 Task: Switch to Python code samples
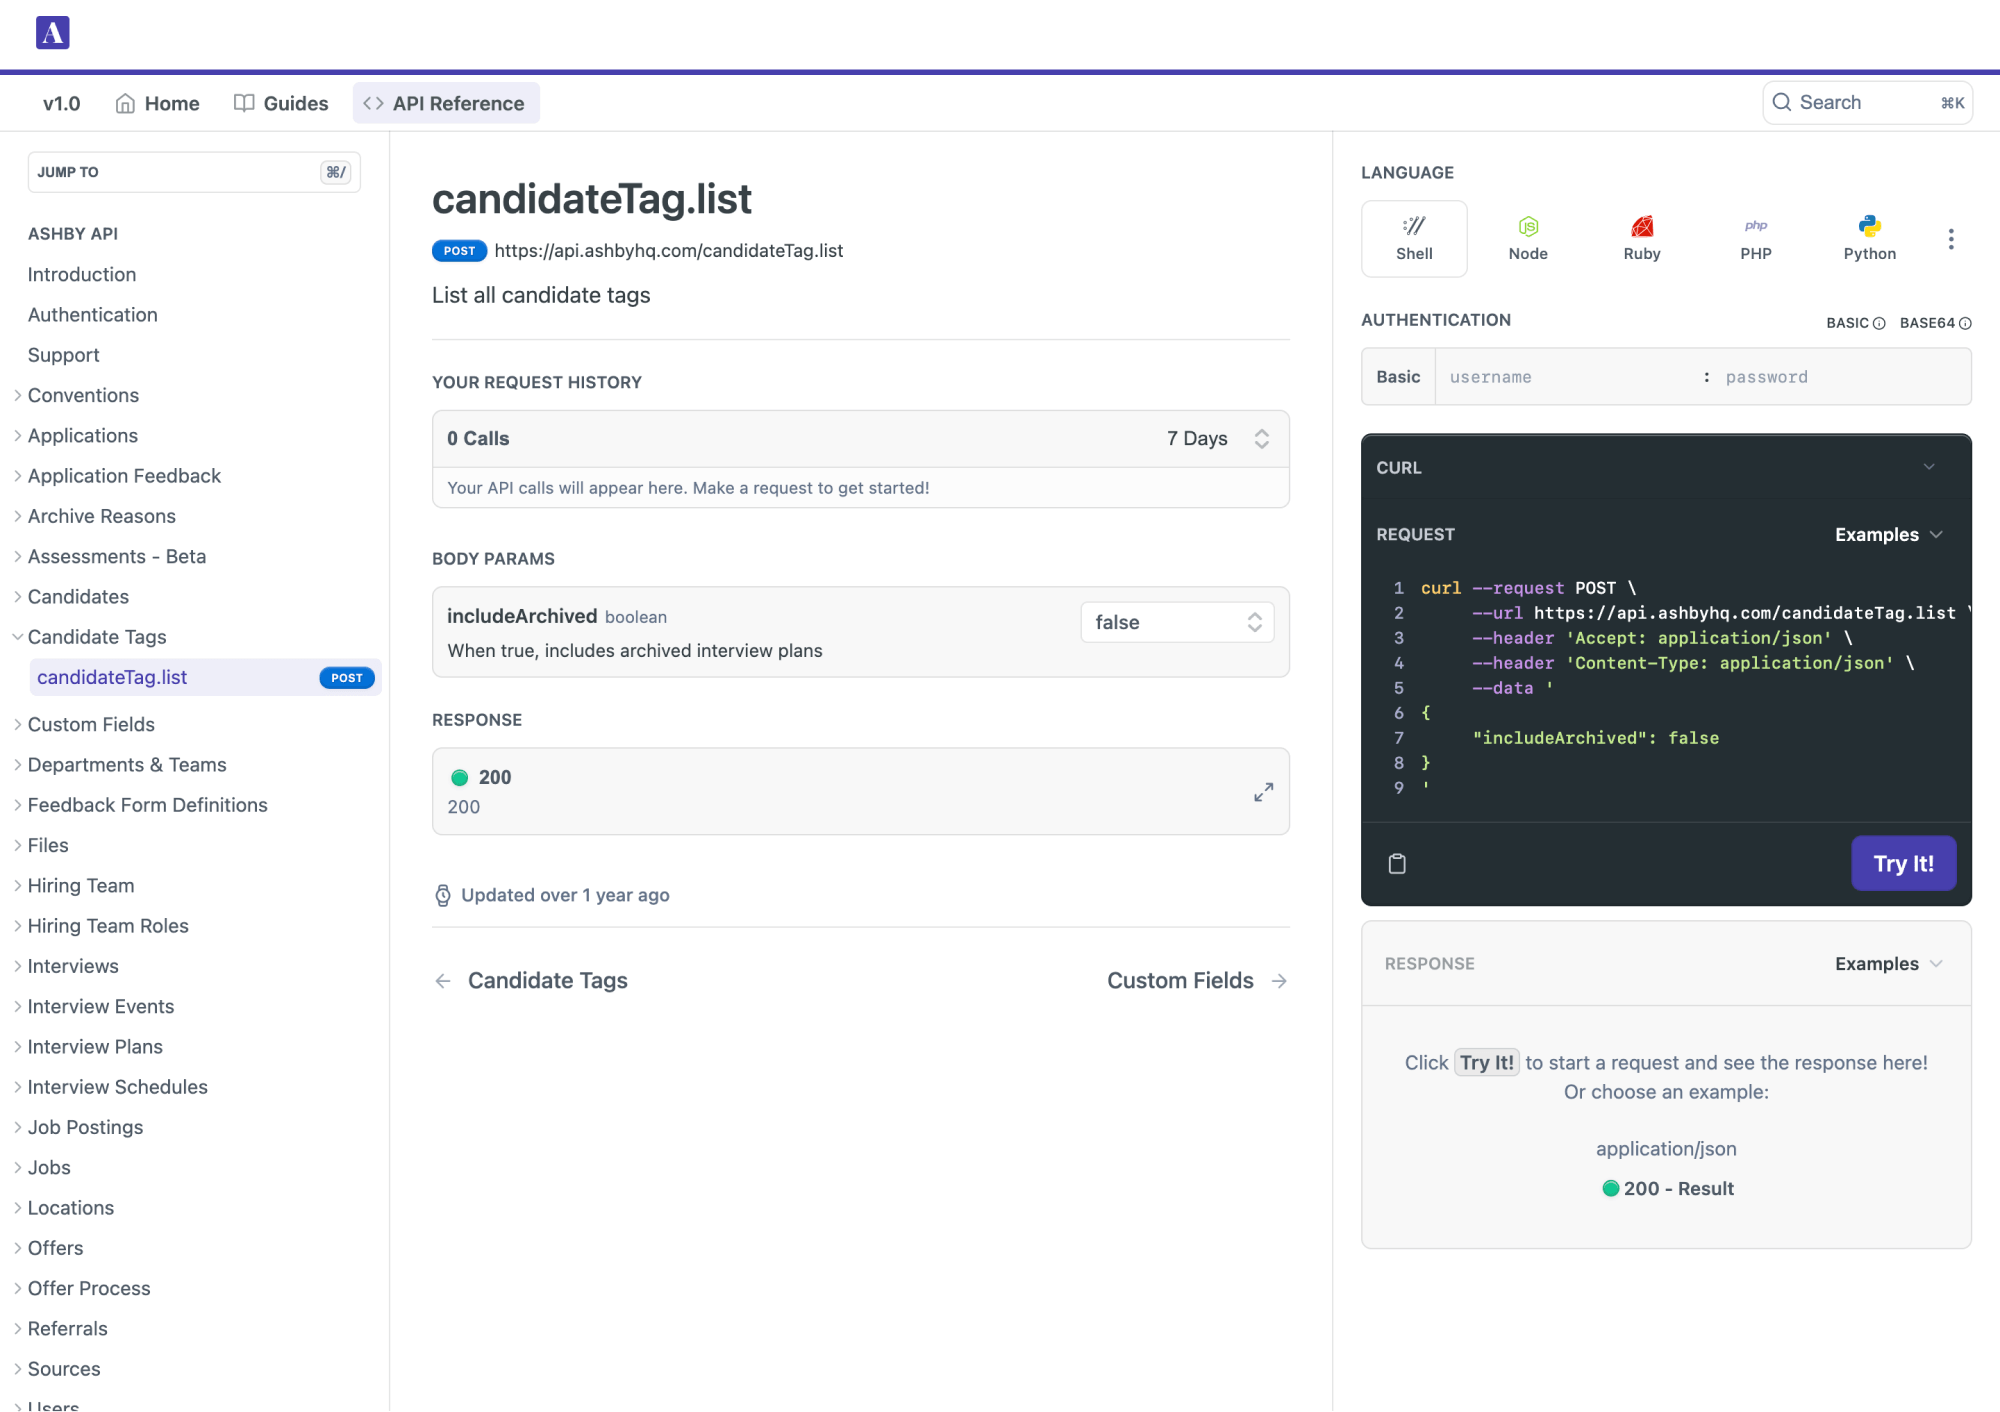1869,236
